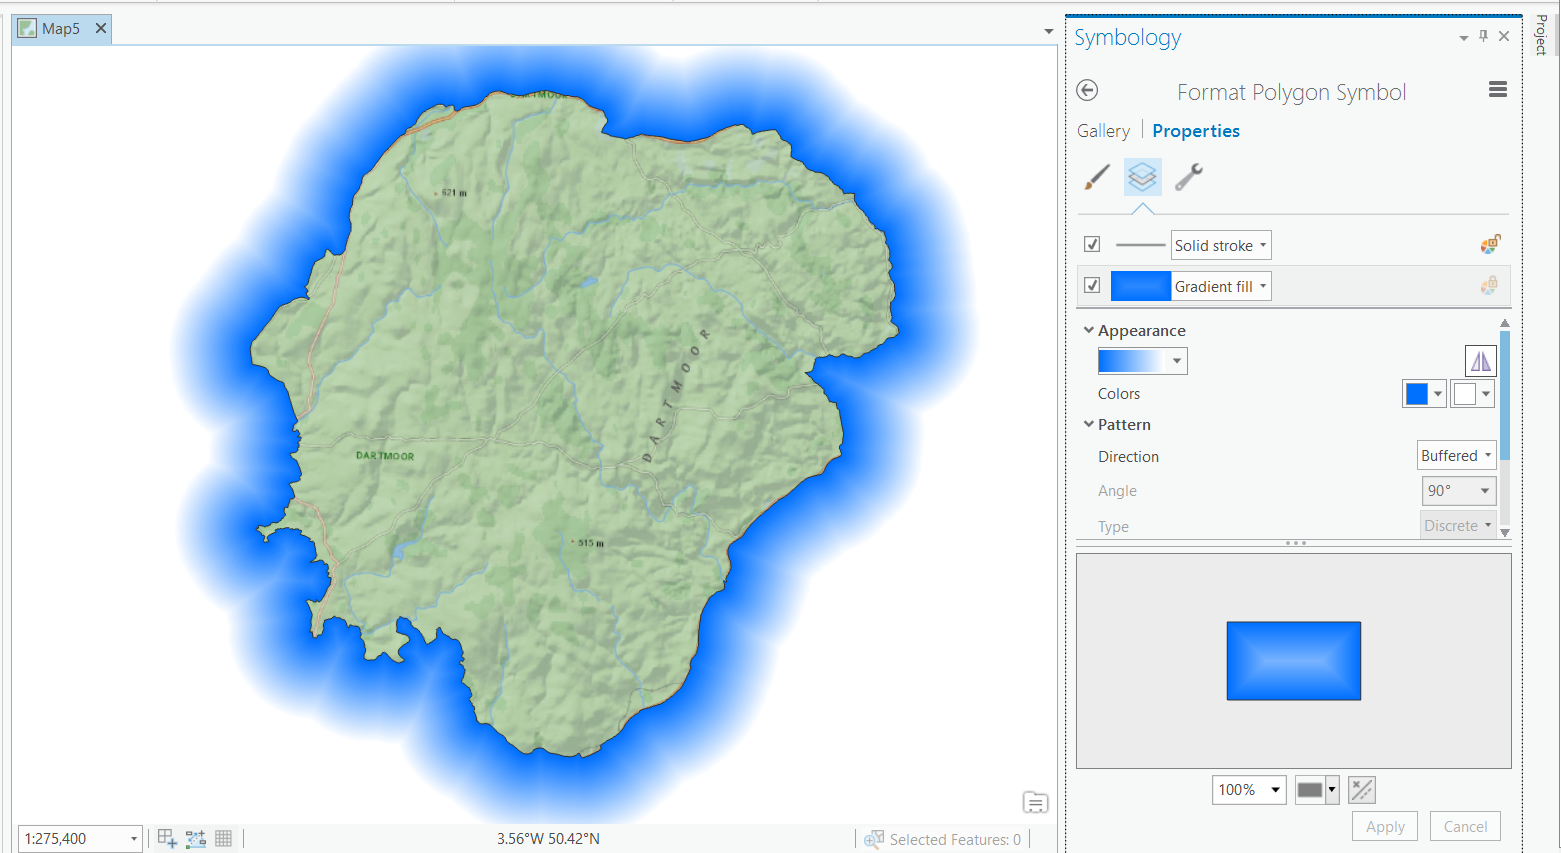Screen dimensions: 1561x853
Task: Open the Solid stroke layer type dropdown
Action: [x=1221, y=245]
